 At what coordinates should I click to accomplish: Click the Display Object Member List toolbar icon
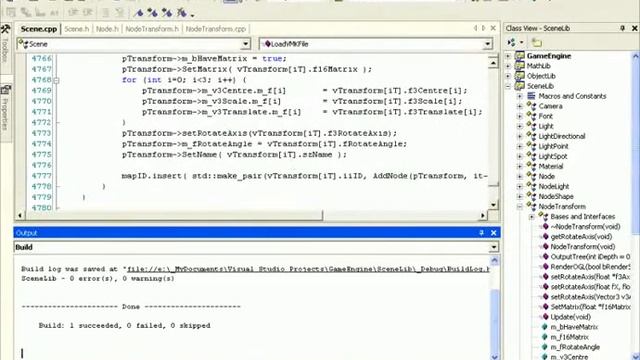pos(11,13)
